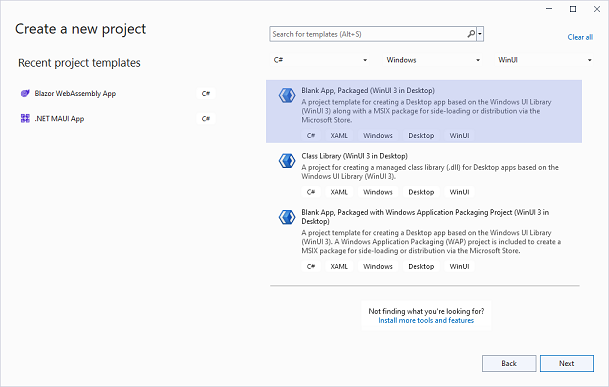Viewport: 609px width, 387px height.
Task: Click C# tag under Blank App, Packaged template
Action: coord(311,136)
